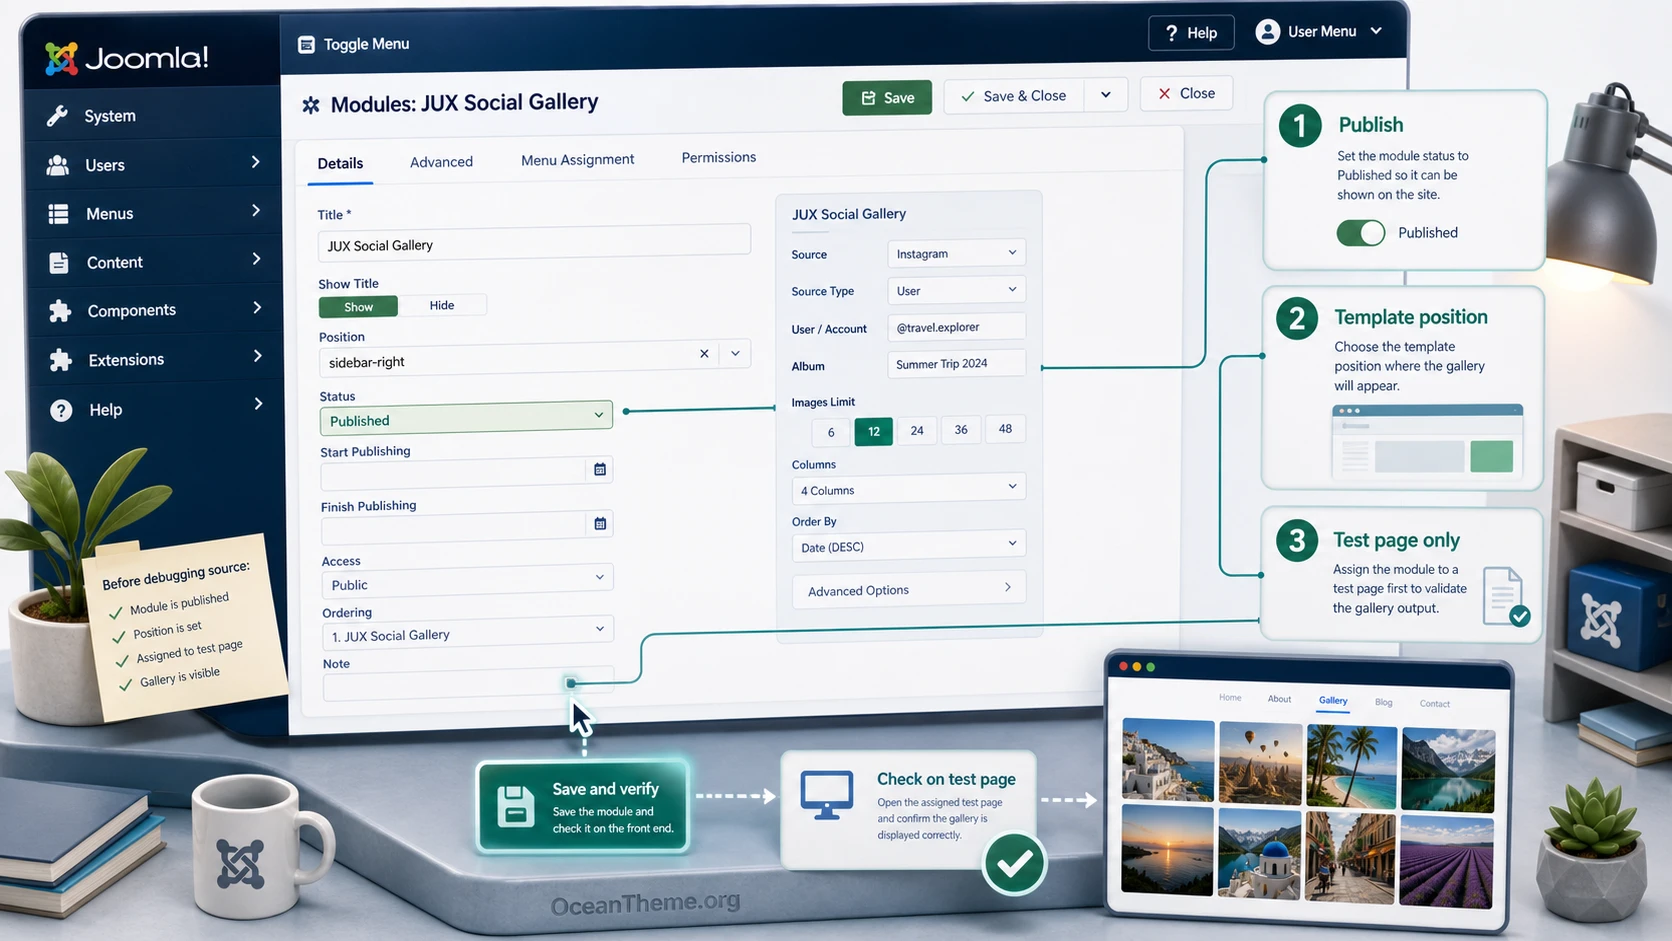Open the Order By dropdown Date (DESC)
This screenshot has height=941, width=1672.
(x=909, y=546)
